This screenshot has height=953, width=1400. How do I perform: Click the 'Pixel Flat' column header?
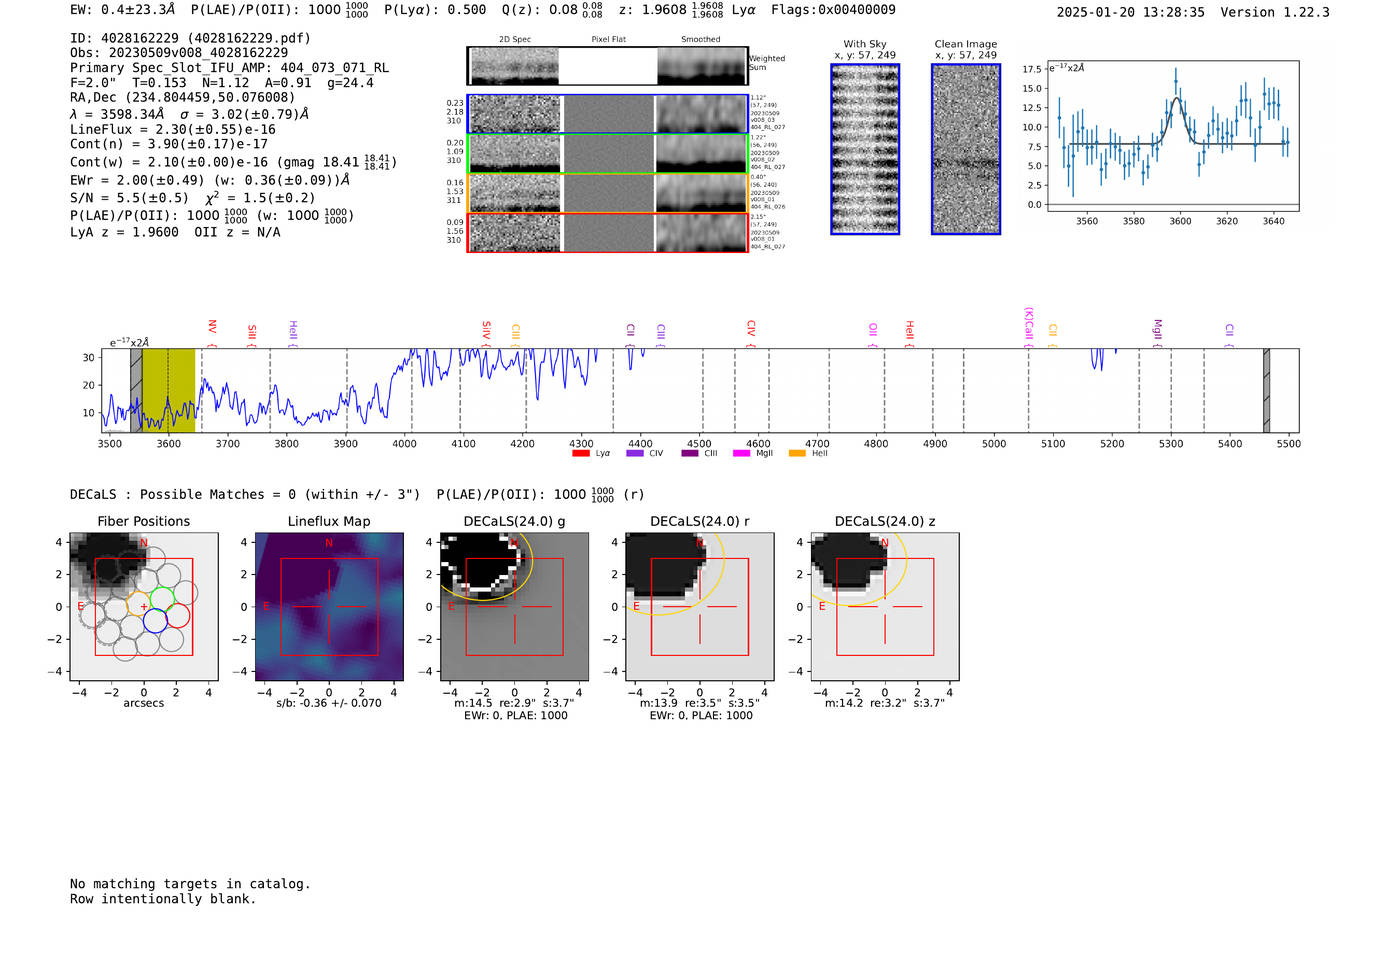click(x=608, y=40)
